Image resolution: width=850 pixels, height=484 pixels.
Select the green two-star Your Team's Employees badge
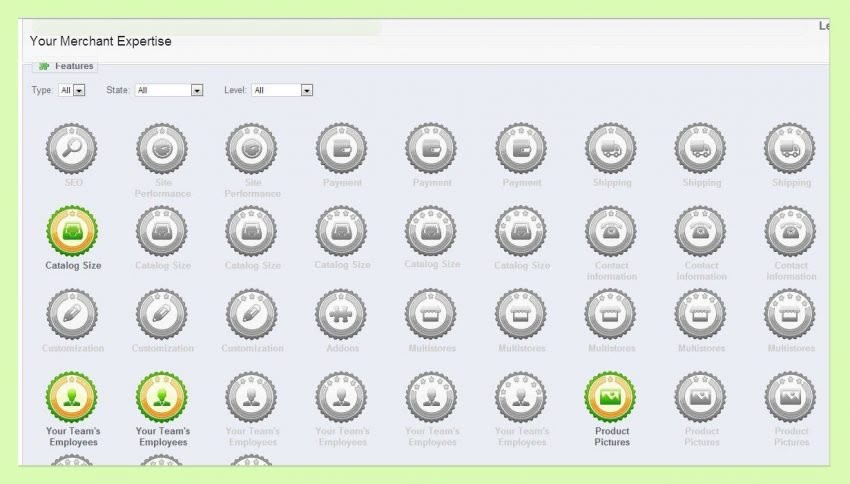click(x=162, y=397)
